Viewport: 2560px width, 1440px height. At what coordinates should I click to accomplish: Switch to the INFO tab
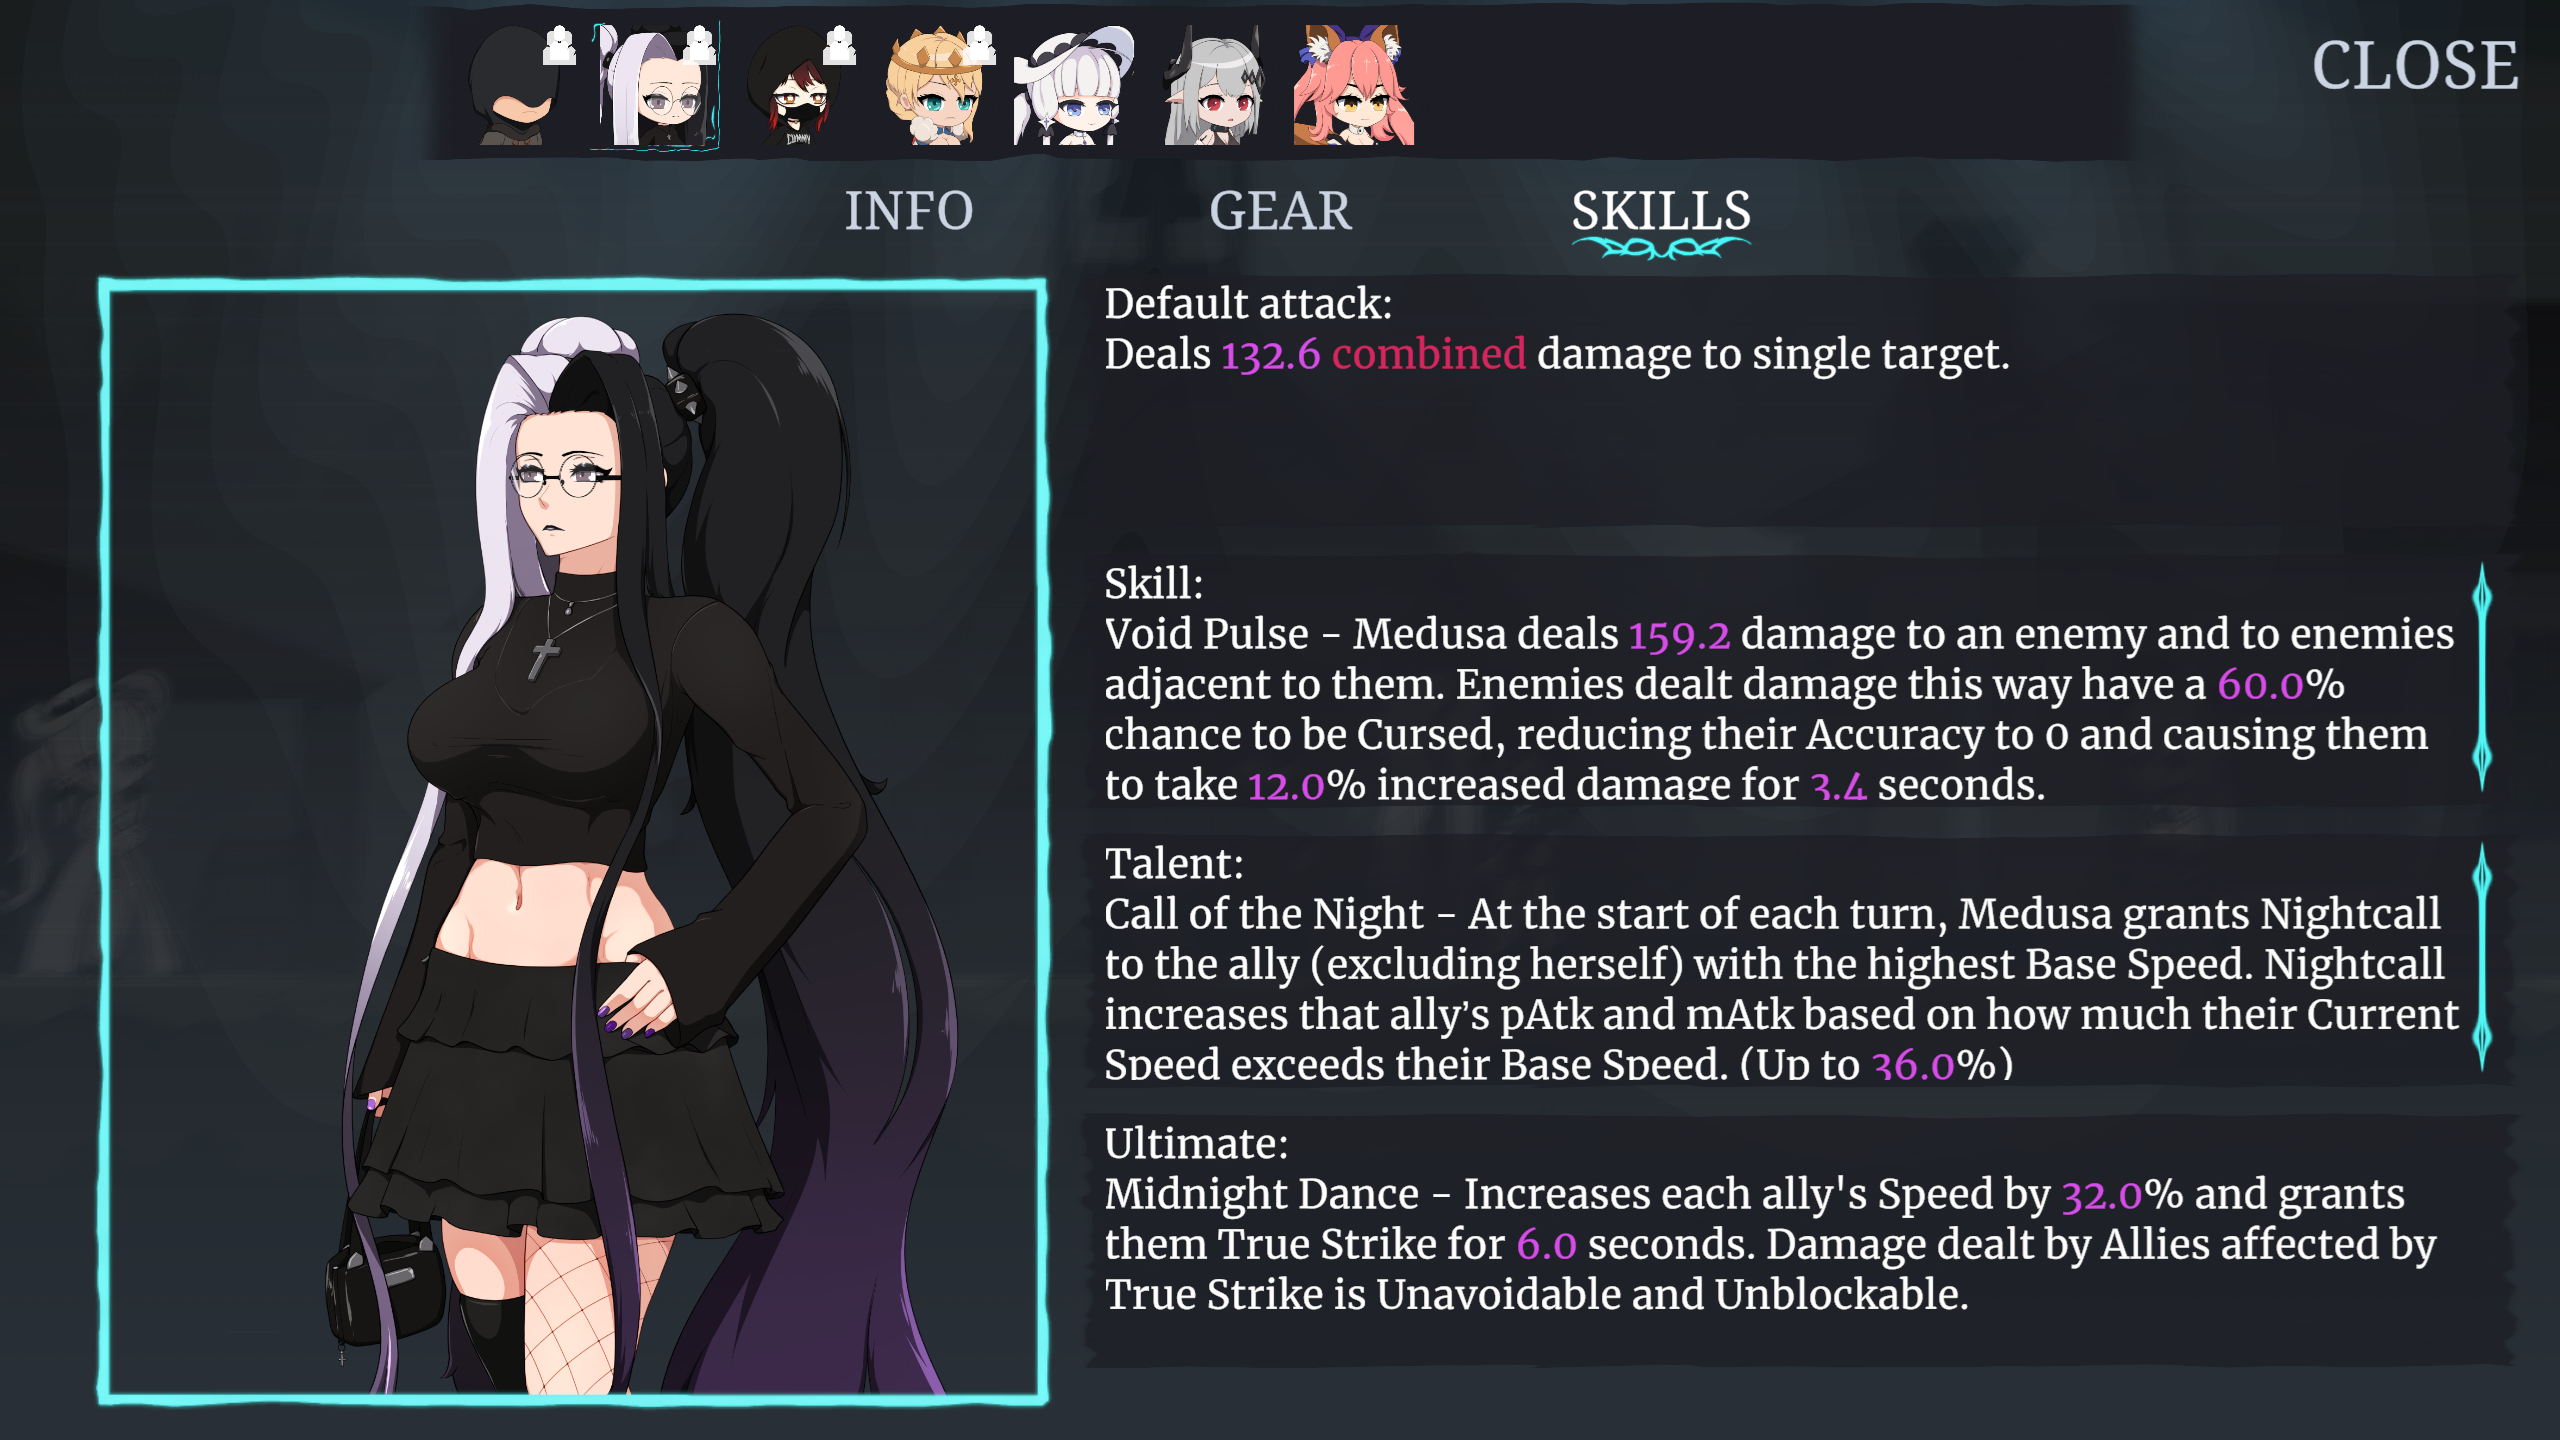click(x=908, y=211)
